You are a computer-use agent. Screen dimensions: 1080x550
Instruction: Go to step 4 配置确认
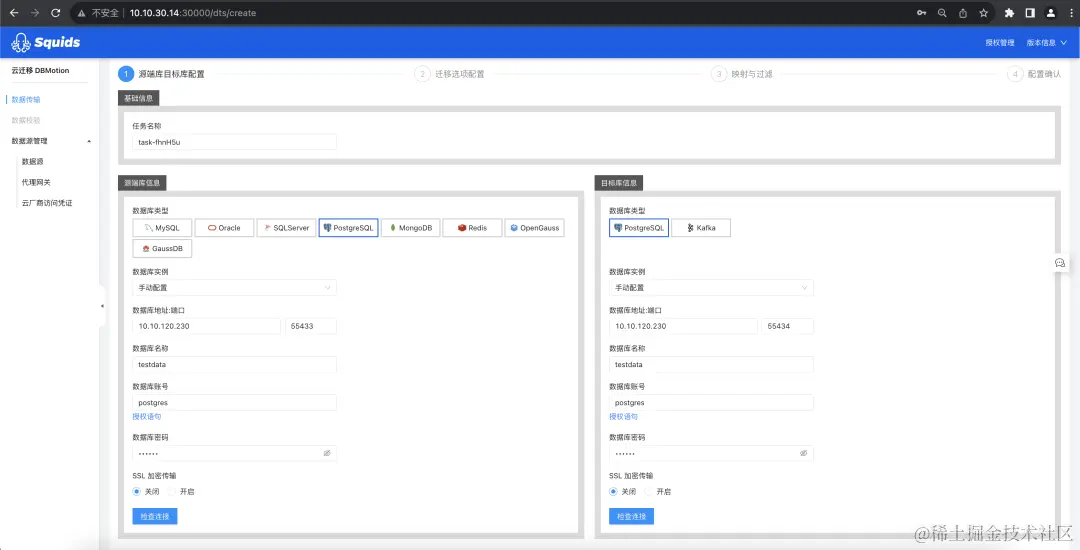(x=1034, y=74)
